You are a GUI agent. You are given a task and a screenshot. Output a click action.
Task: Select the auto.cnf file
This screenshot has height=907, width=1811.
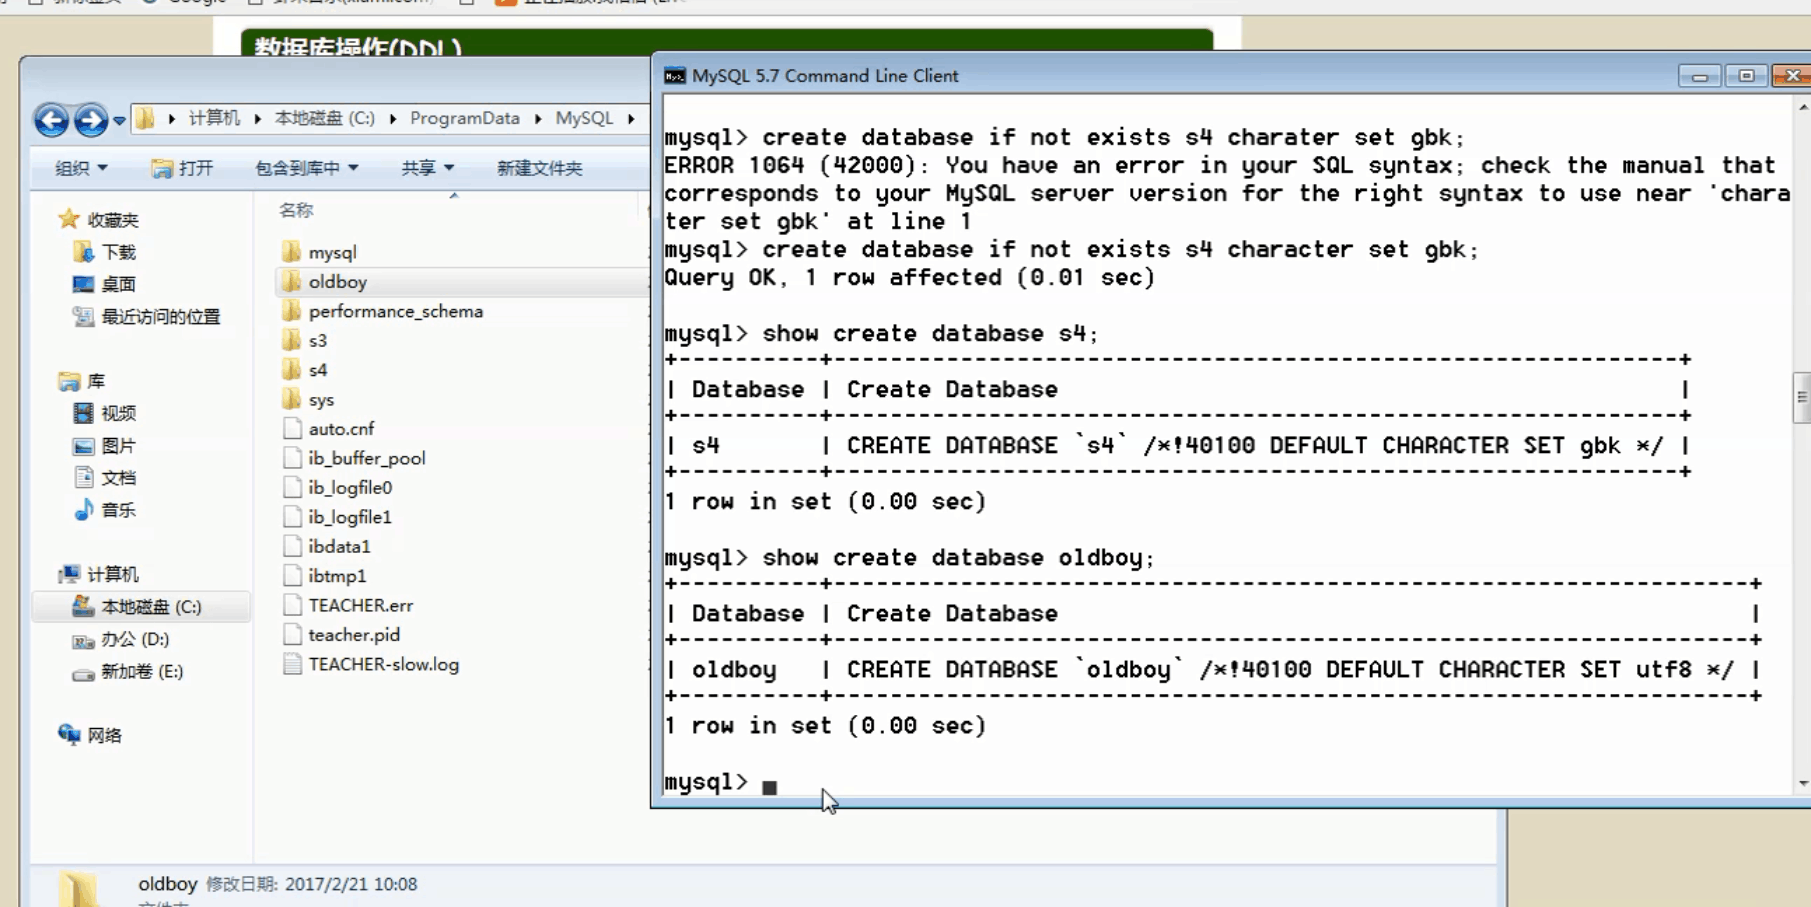pyautogui.click(x=341, y=428)
